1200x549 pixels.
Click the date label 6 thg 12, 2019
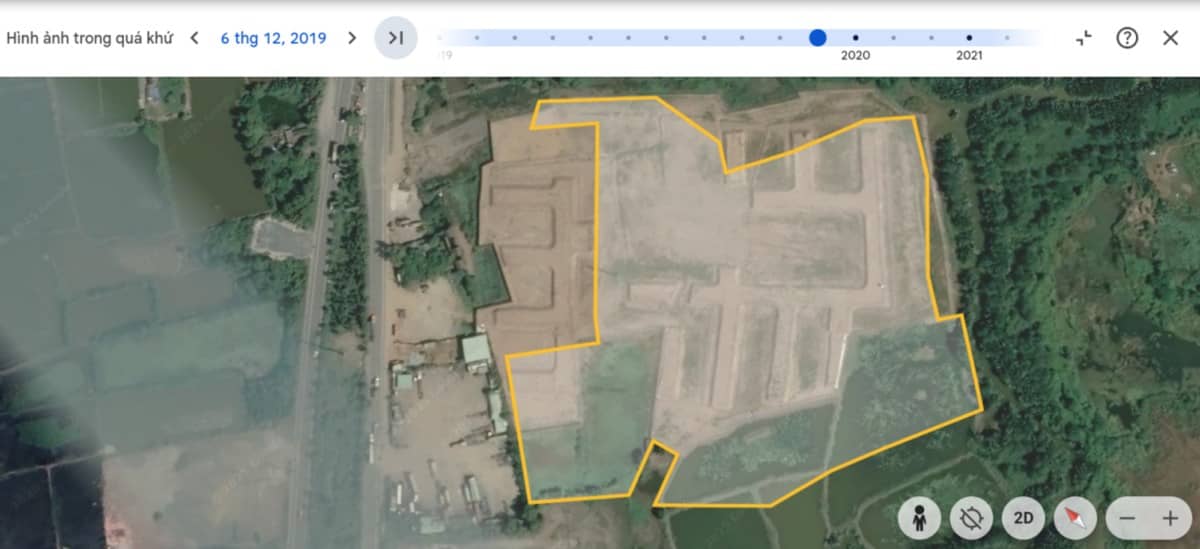click(x=273, y=38)
